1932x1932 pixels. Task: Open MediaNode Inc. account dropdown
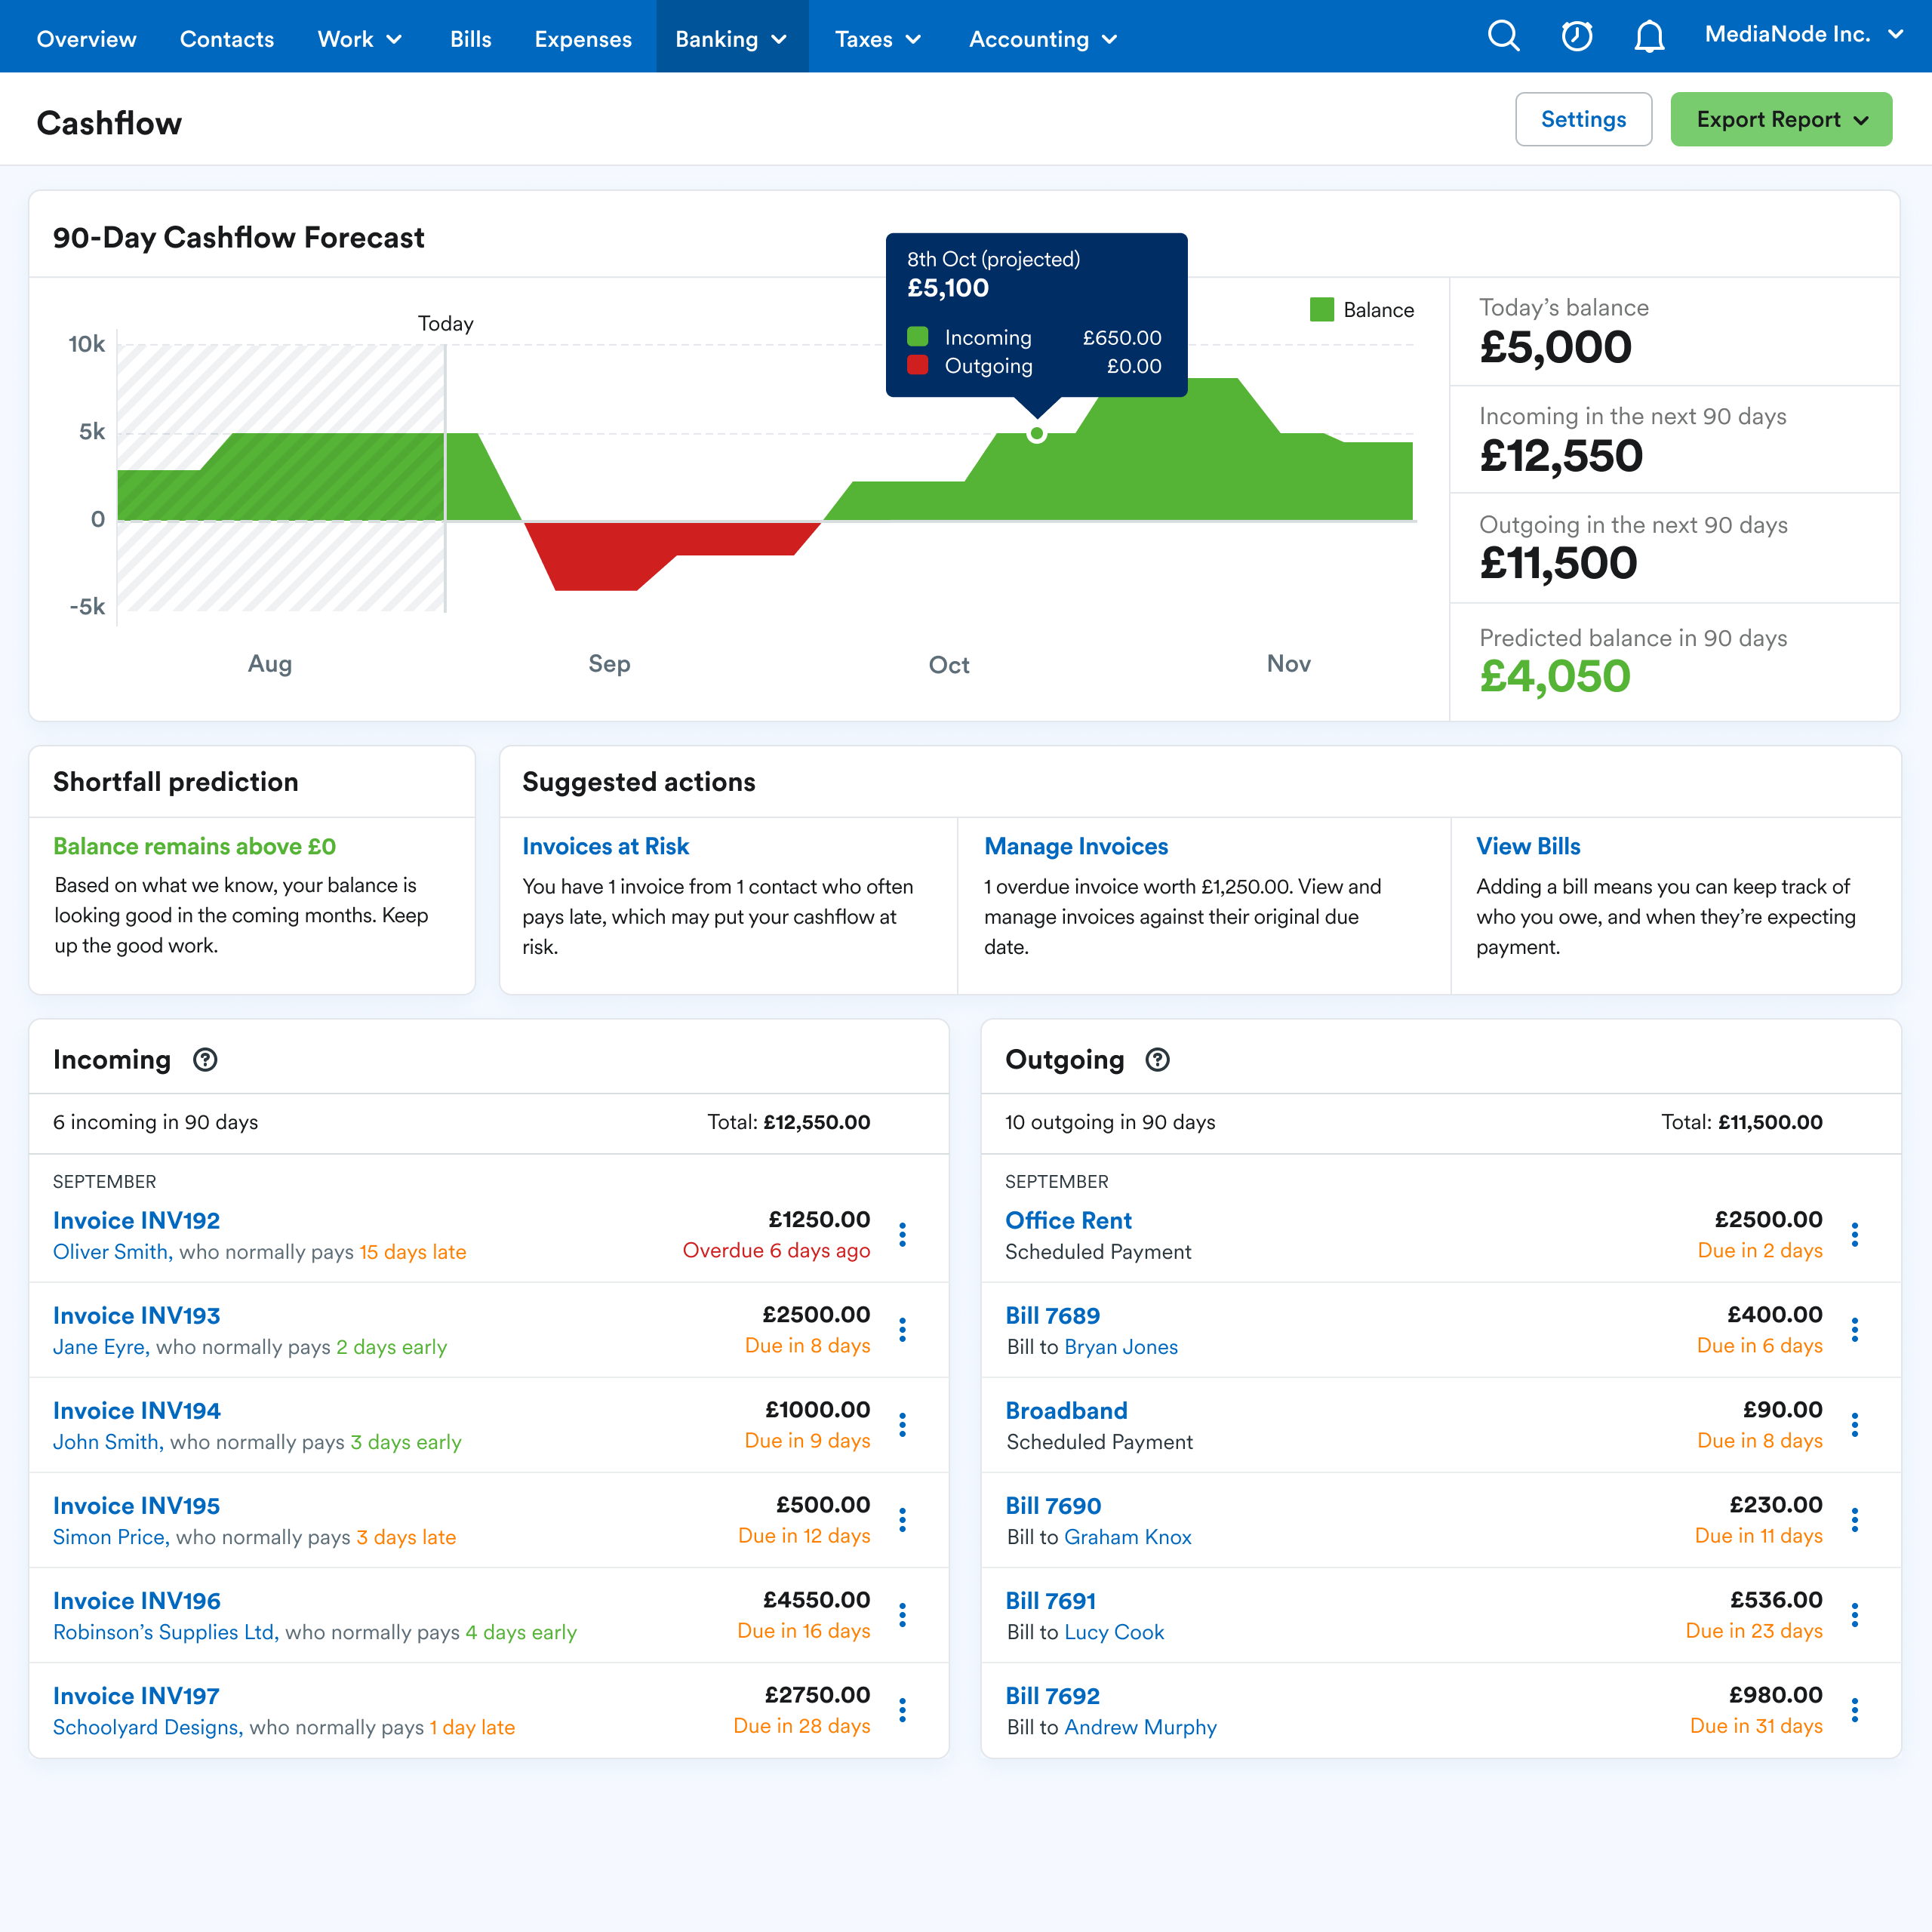click(x=1803, y=35)
